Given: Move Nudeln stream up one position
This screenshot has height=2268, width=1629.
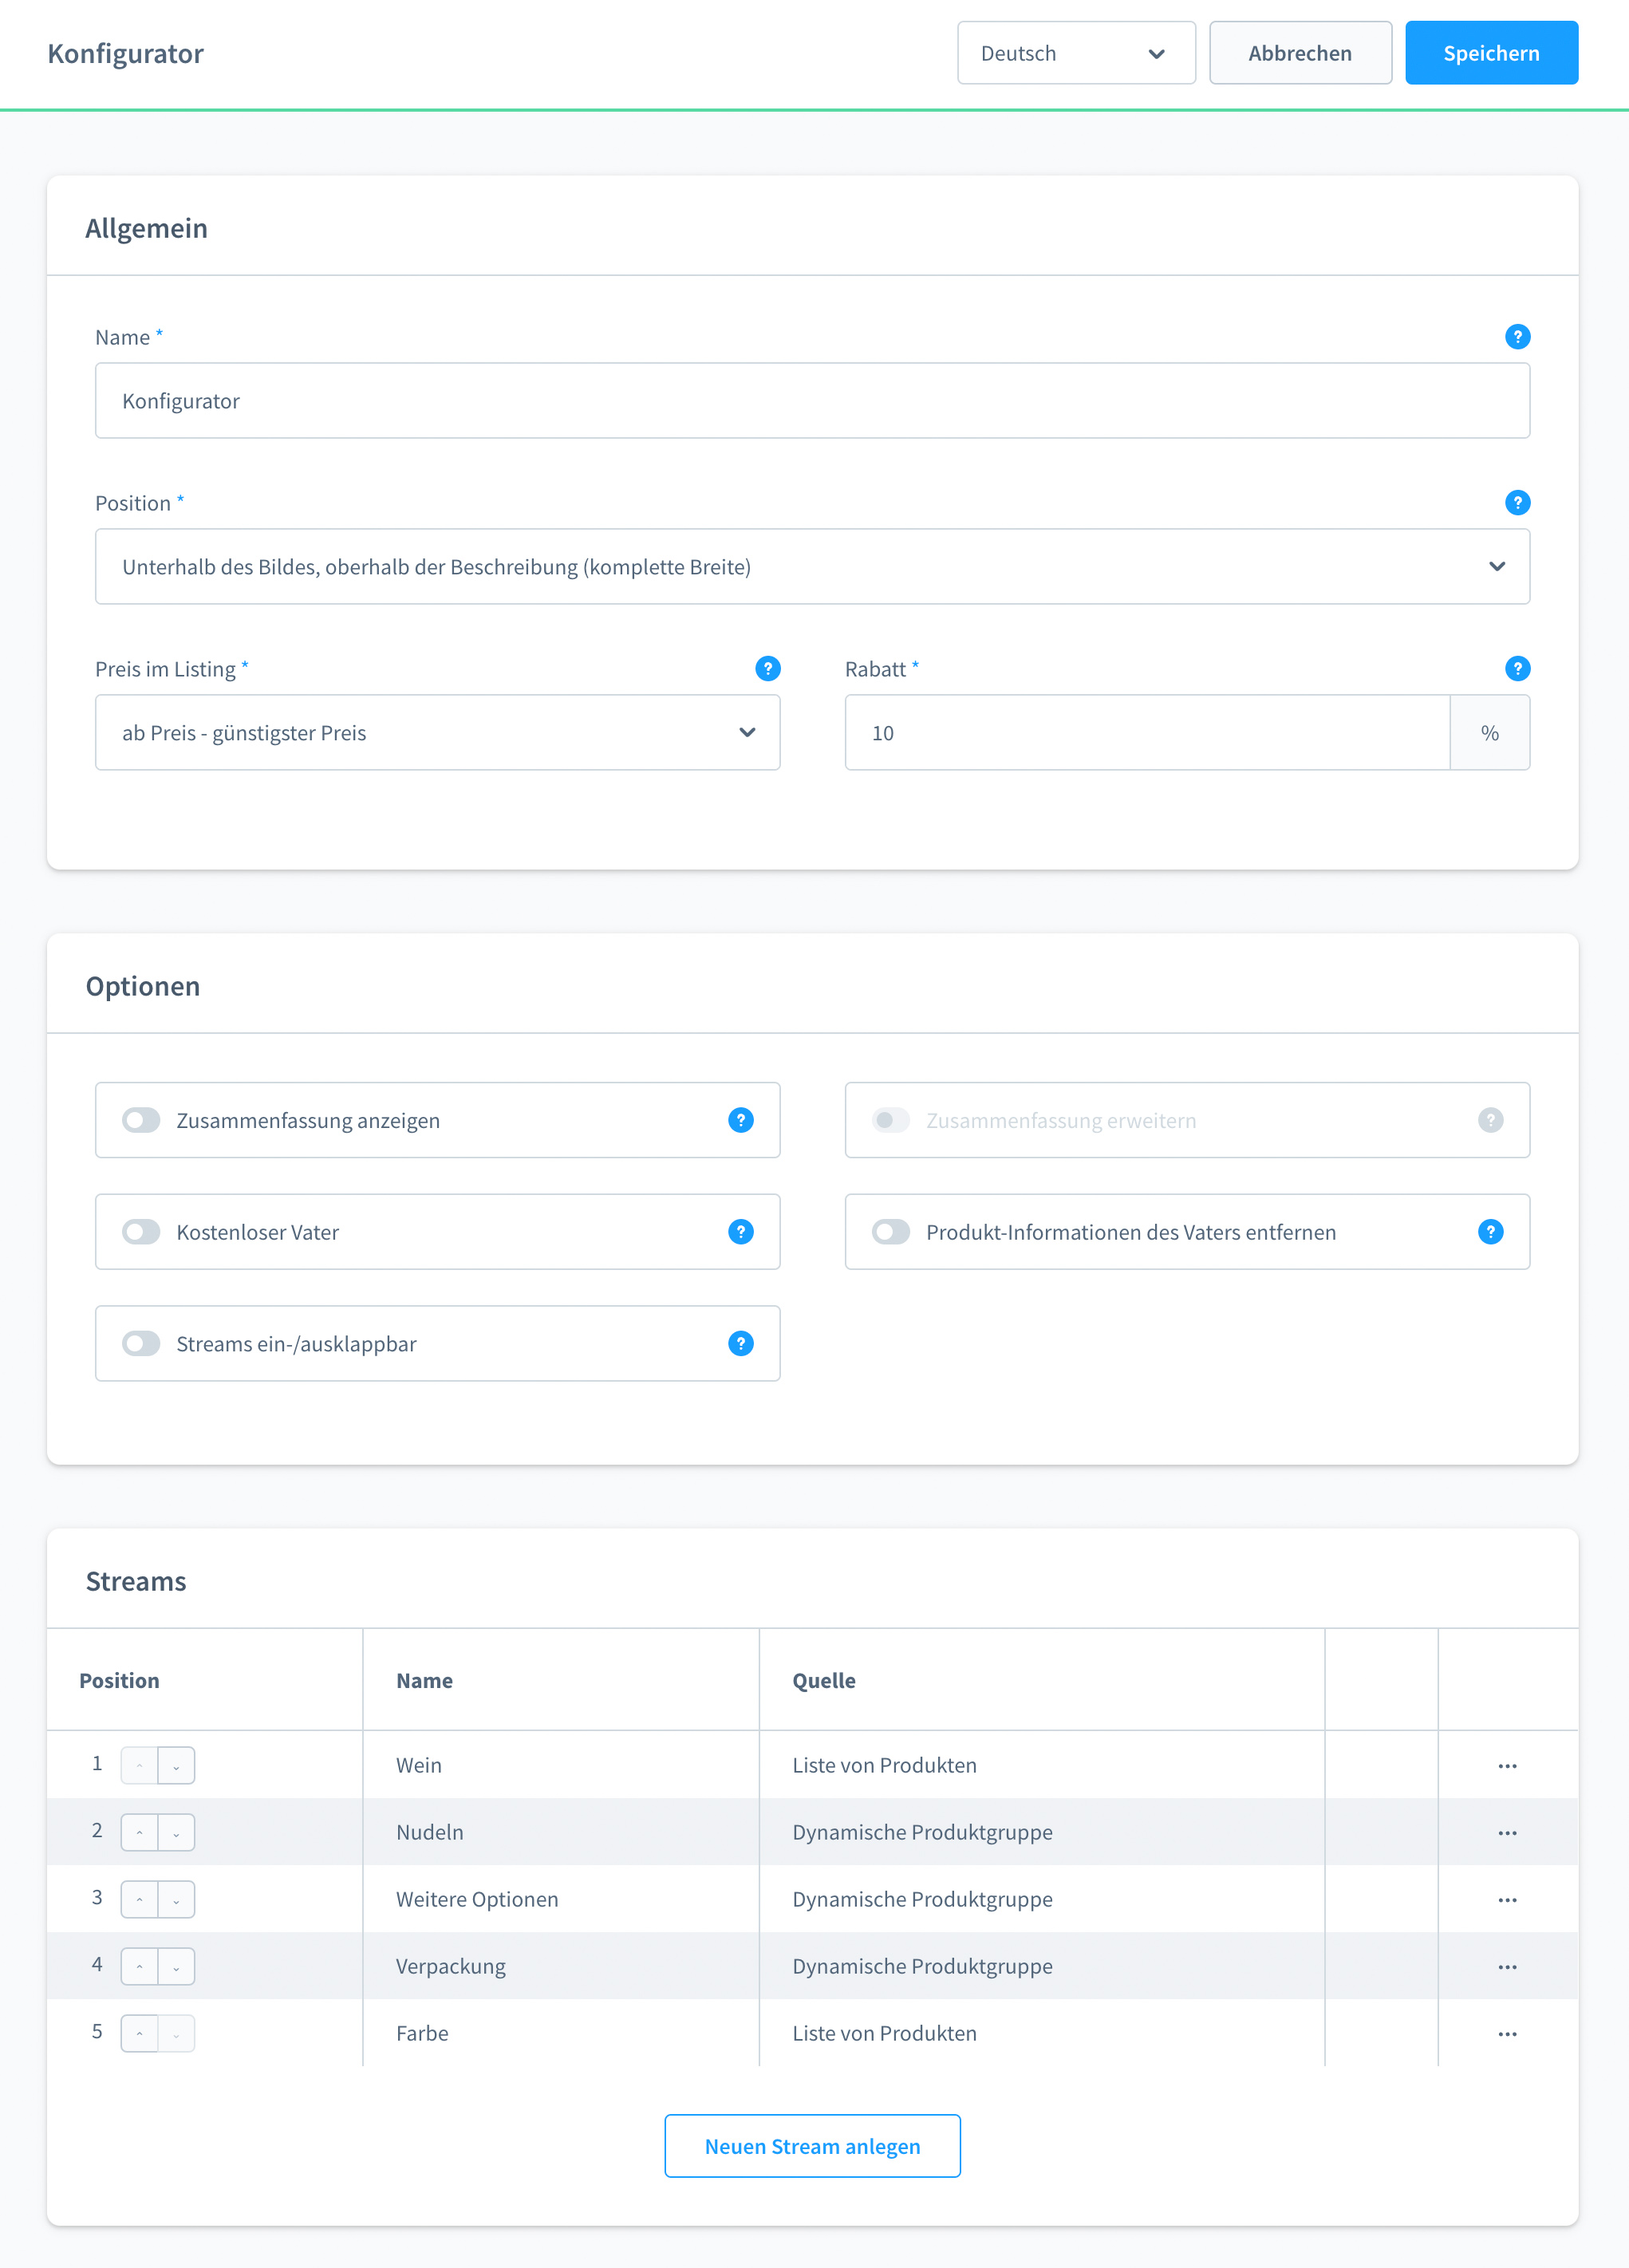Looking at the screenshot, I should pos(139,1833).
